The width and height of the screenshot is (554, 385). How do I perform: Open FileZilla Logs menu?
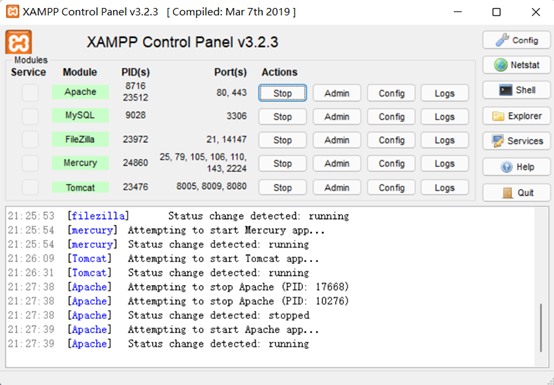click(x=444, y=140)
